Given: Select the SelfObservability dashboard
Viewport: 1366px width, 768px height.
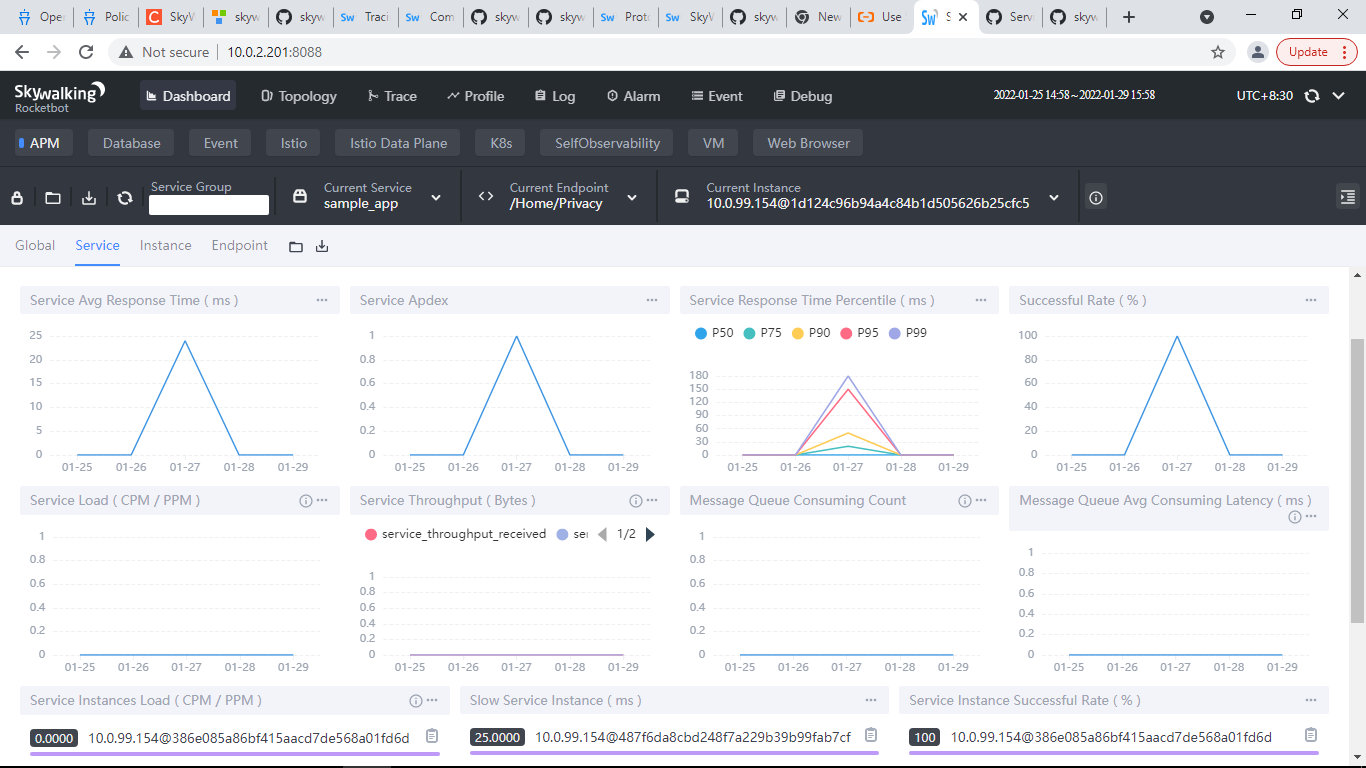Looking at the screenshot, I should click(x=606, y=142).
